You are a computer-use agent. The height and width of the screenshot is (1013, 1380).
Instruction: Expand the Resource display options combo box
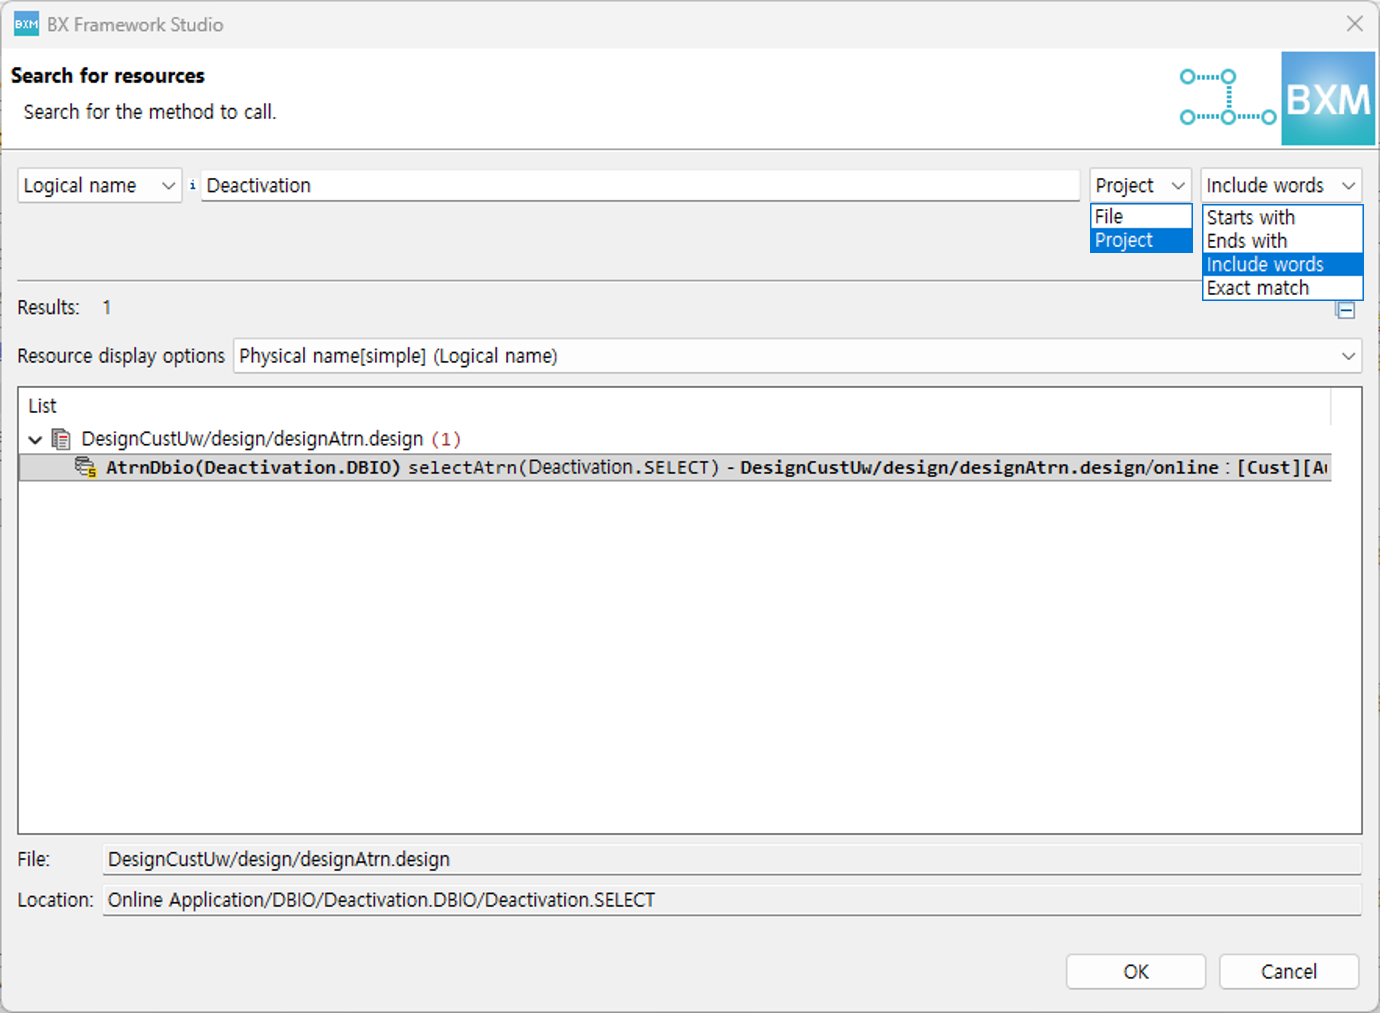(797, 356)
